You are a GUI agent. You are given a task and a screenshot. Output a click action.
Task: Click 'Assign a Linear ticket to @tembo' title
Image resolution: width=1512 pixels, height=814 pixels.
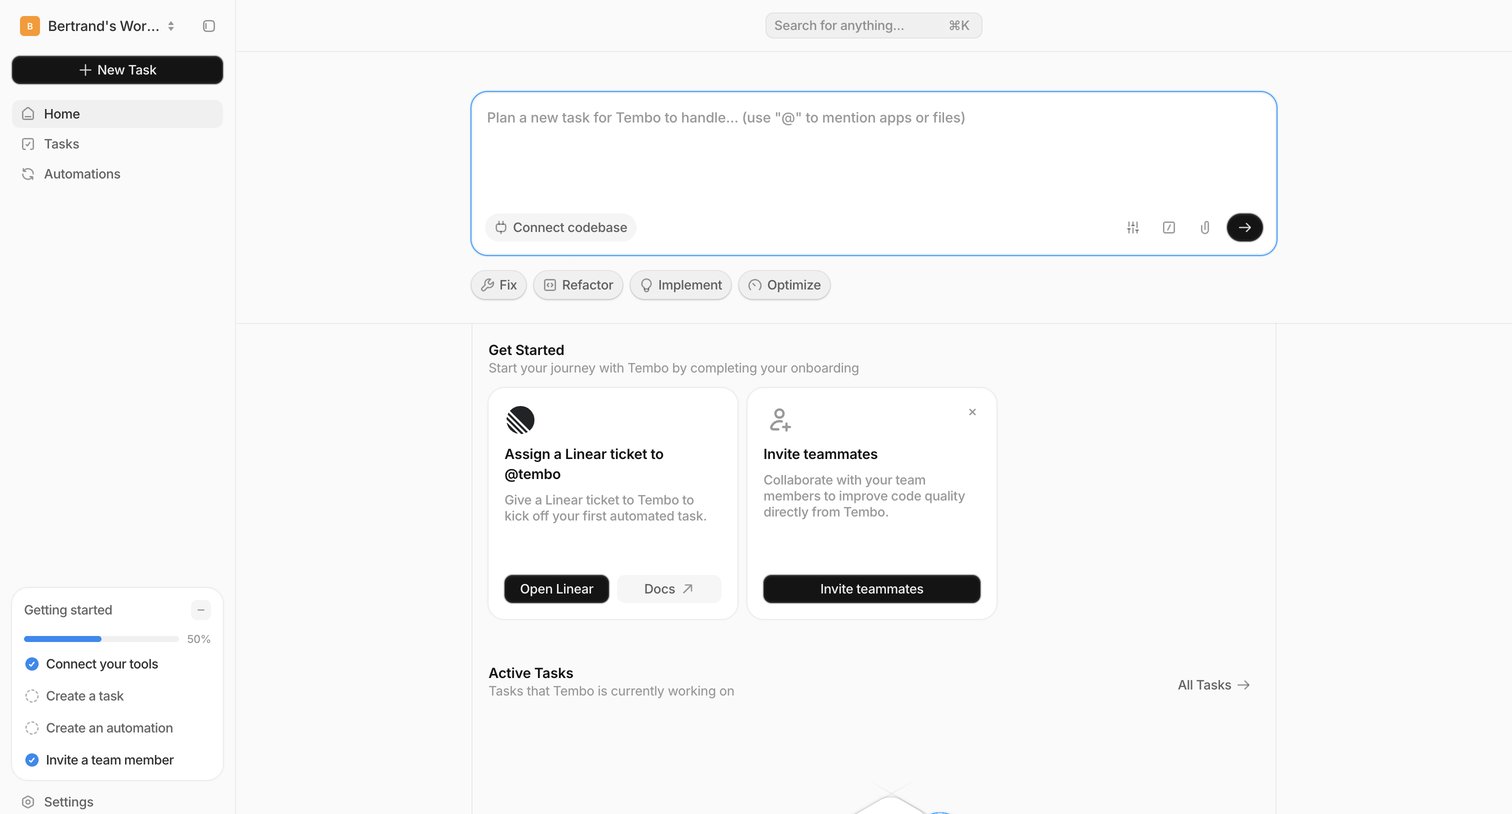click(584, 464)
